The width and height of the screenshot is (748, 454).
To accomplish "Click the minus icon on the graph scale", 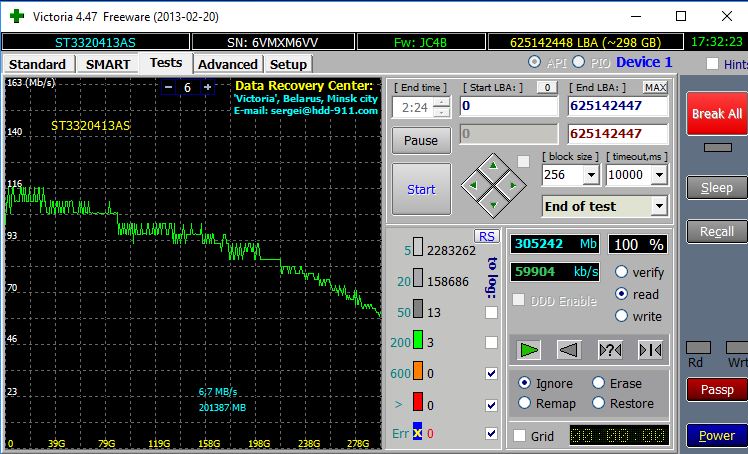I will coord(167,87).
